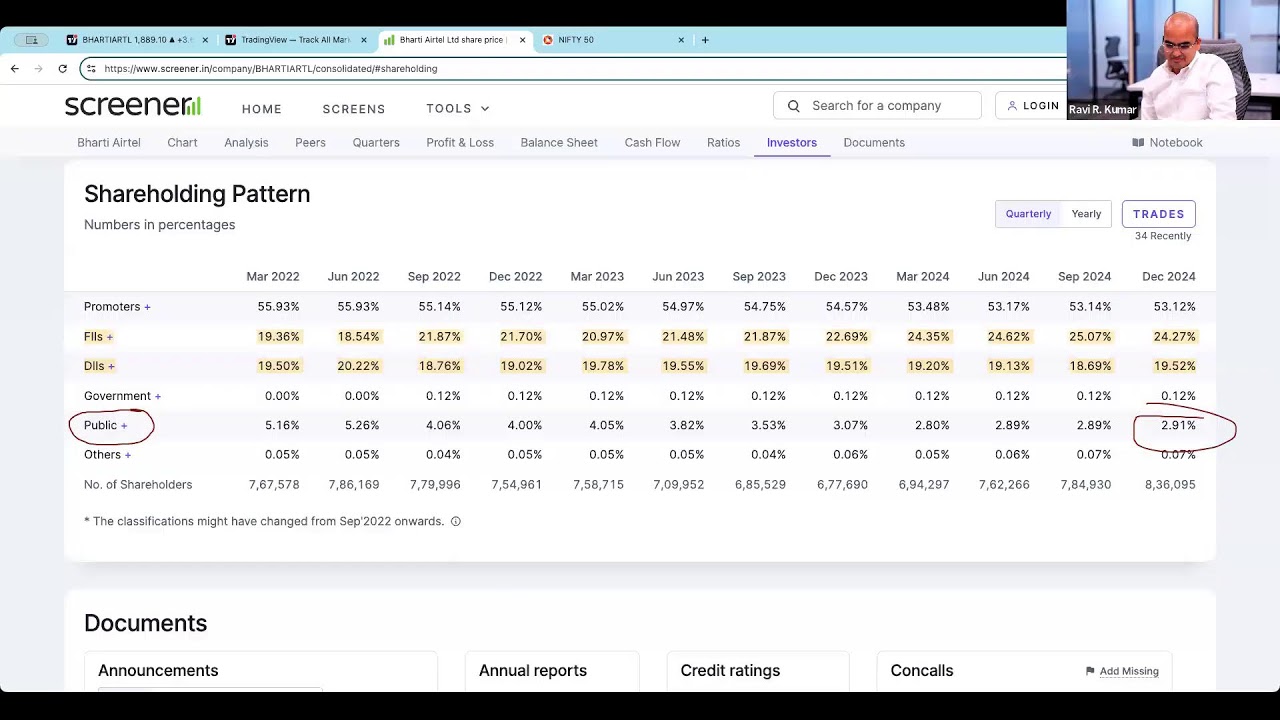Click Public value 5.16% for Mar 2022
The height and width of the screenshot is (720, 1280).
(x=282, y=426)
